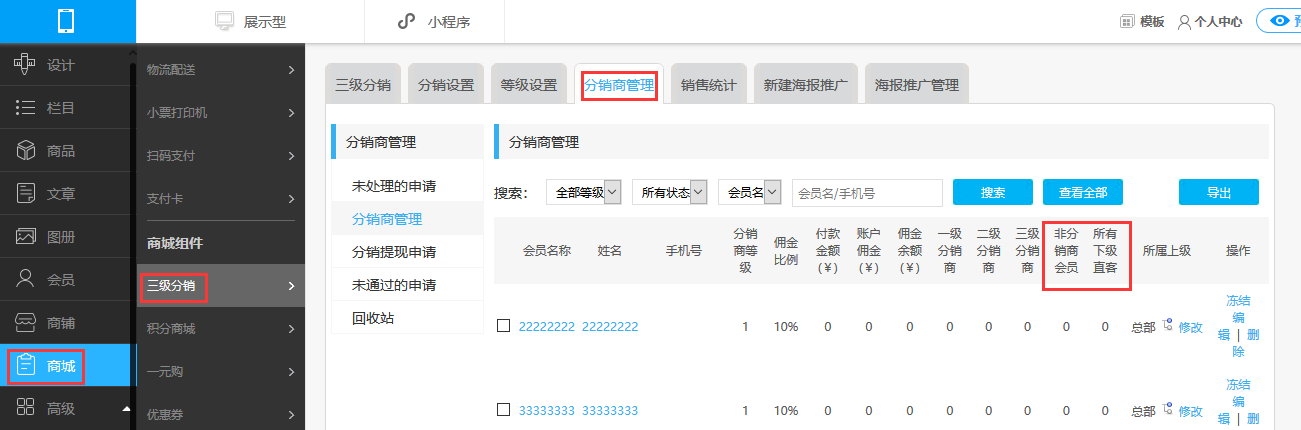
Task: Focus the 会员名/手机号 search field
Action: point(867,192)
